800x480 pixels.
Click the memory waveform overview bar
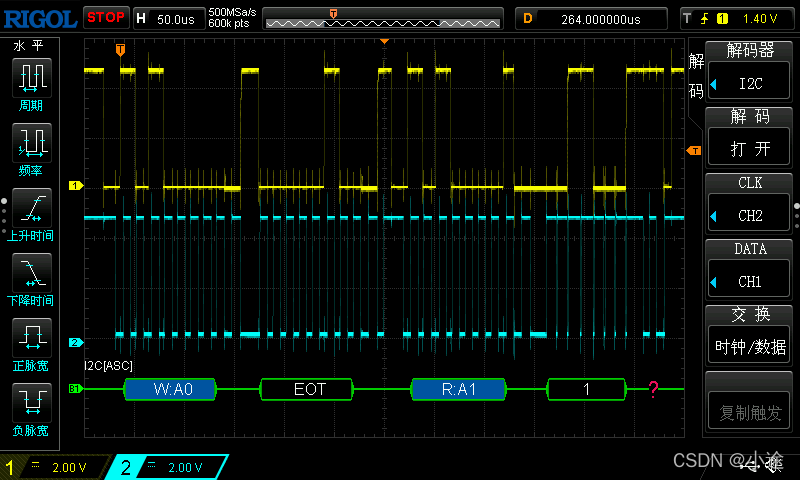pos(383,19)
